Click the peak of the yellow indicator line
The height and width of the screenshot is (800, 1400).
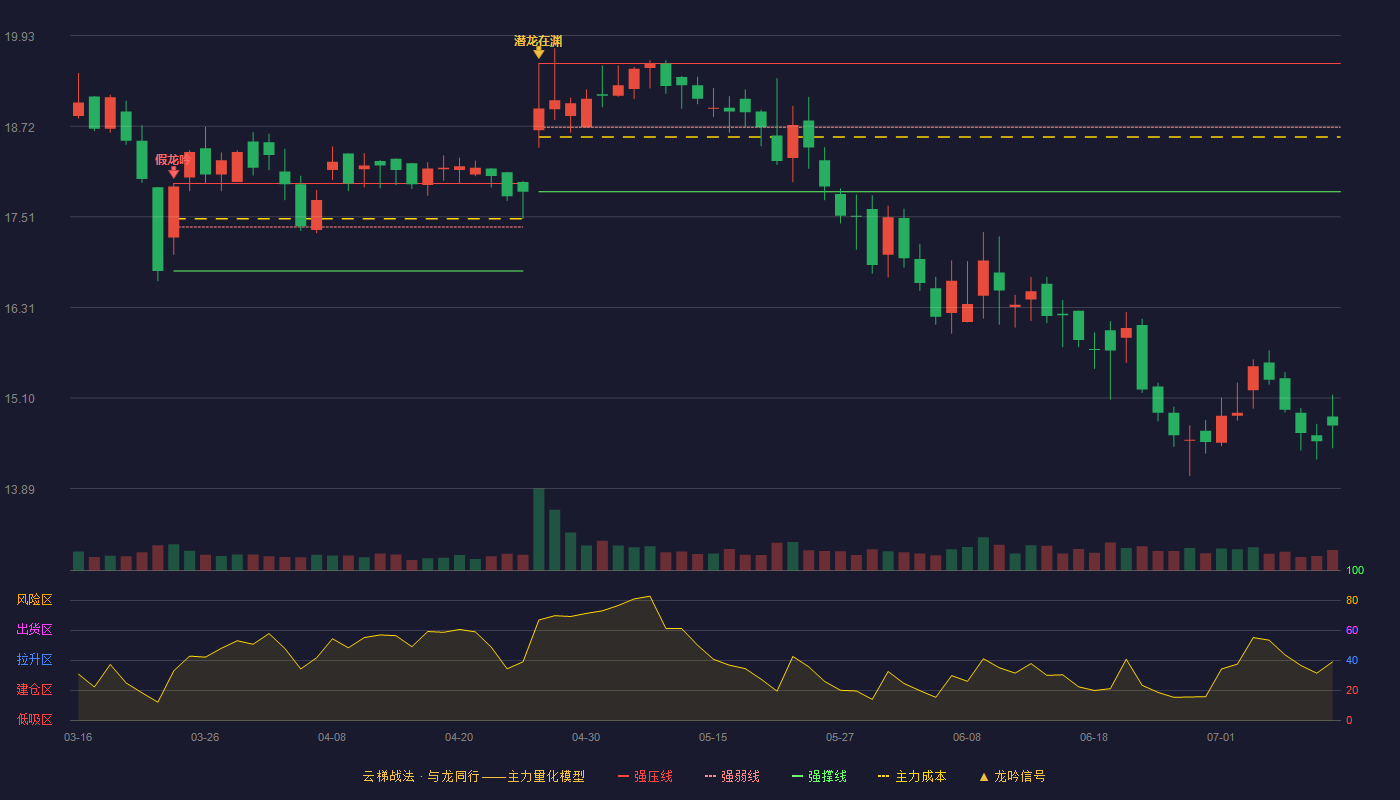pos(650,596)
